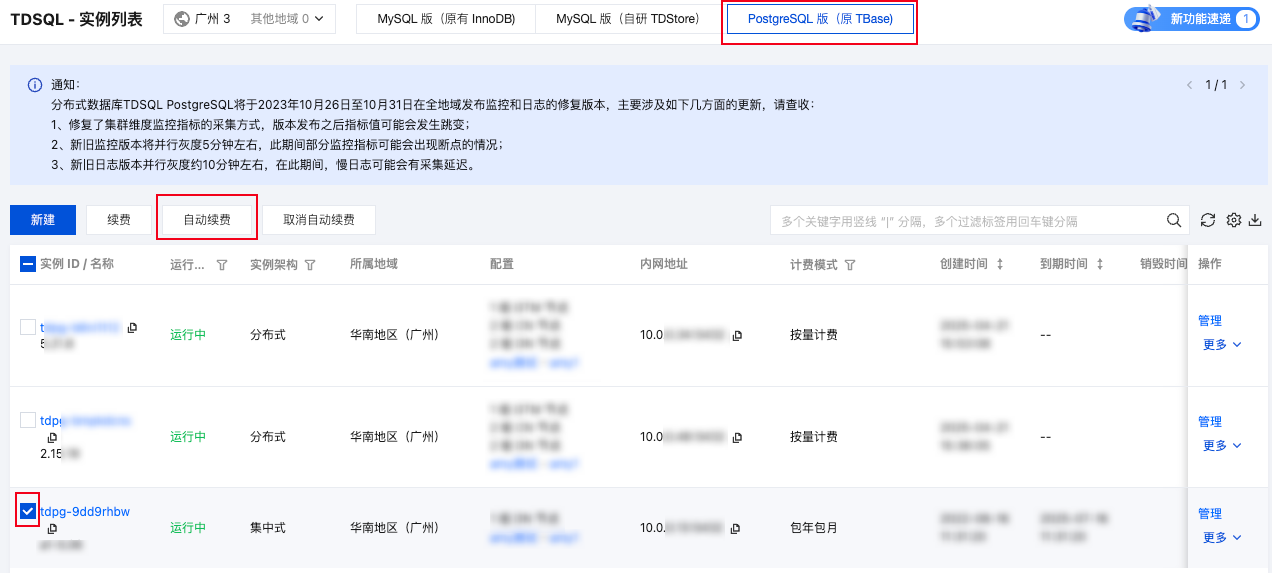The height and width of the screenshot is (573, 1272).
Task: Open the 计费模式 filter icon
Action: (850, 265)
